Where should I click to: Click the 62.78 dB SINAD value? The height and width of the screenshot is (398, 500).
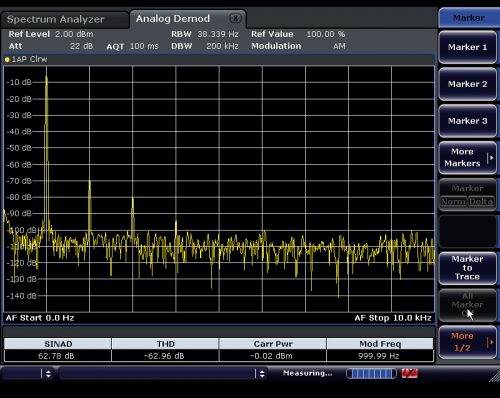(56, 356)
